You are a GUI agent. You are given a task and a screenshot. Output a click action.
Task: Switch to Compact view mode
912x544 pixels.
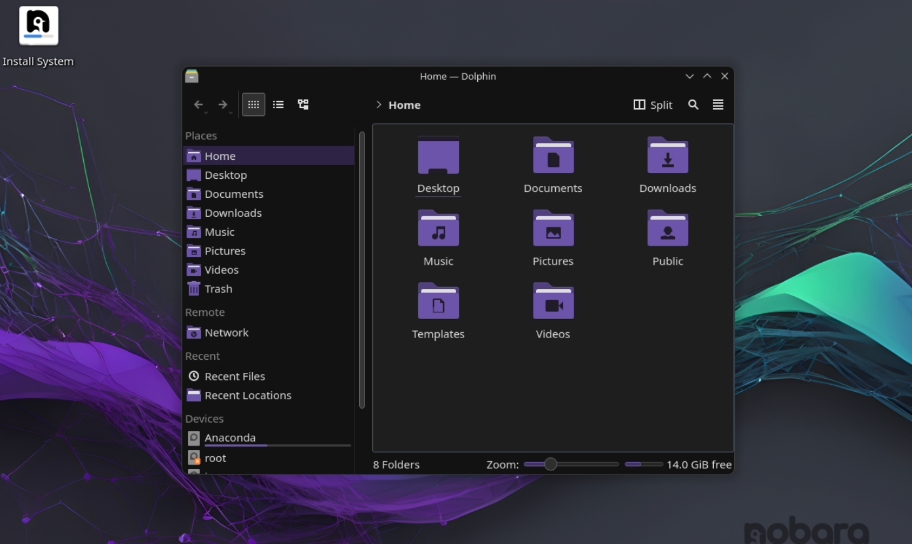tap(278, 105)
